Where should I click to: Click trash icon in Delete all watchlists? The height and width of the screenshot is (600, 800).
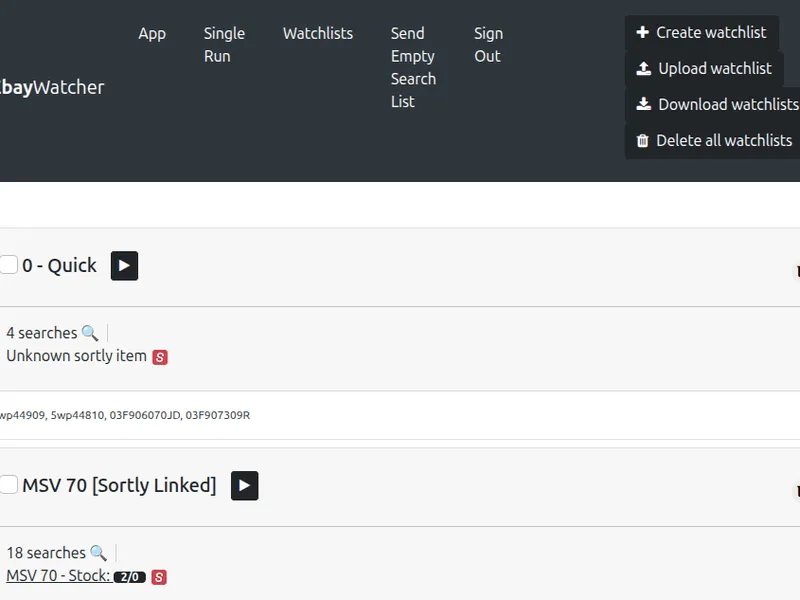point(643,141)
